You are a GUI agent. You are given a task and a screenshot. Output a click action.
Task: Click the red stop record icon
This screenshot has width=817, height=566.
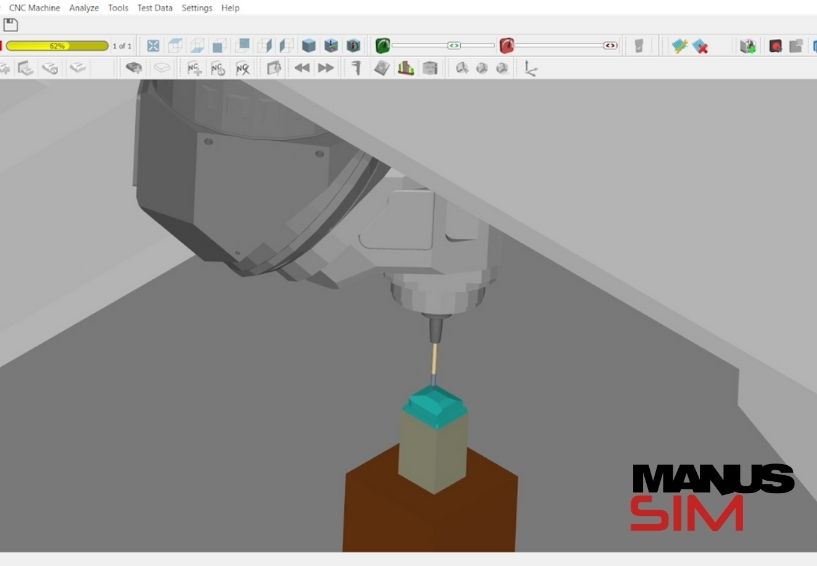point(775,46)
